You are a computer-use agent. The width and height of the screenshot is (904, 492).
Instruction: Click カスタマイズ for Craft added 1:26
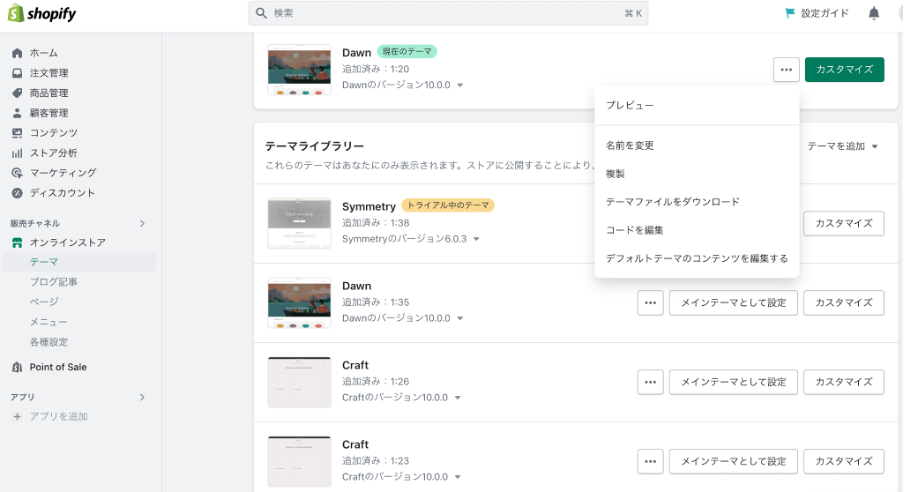pos(843,382)
